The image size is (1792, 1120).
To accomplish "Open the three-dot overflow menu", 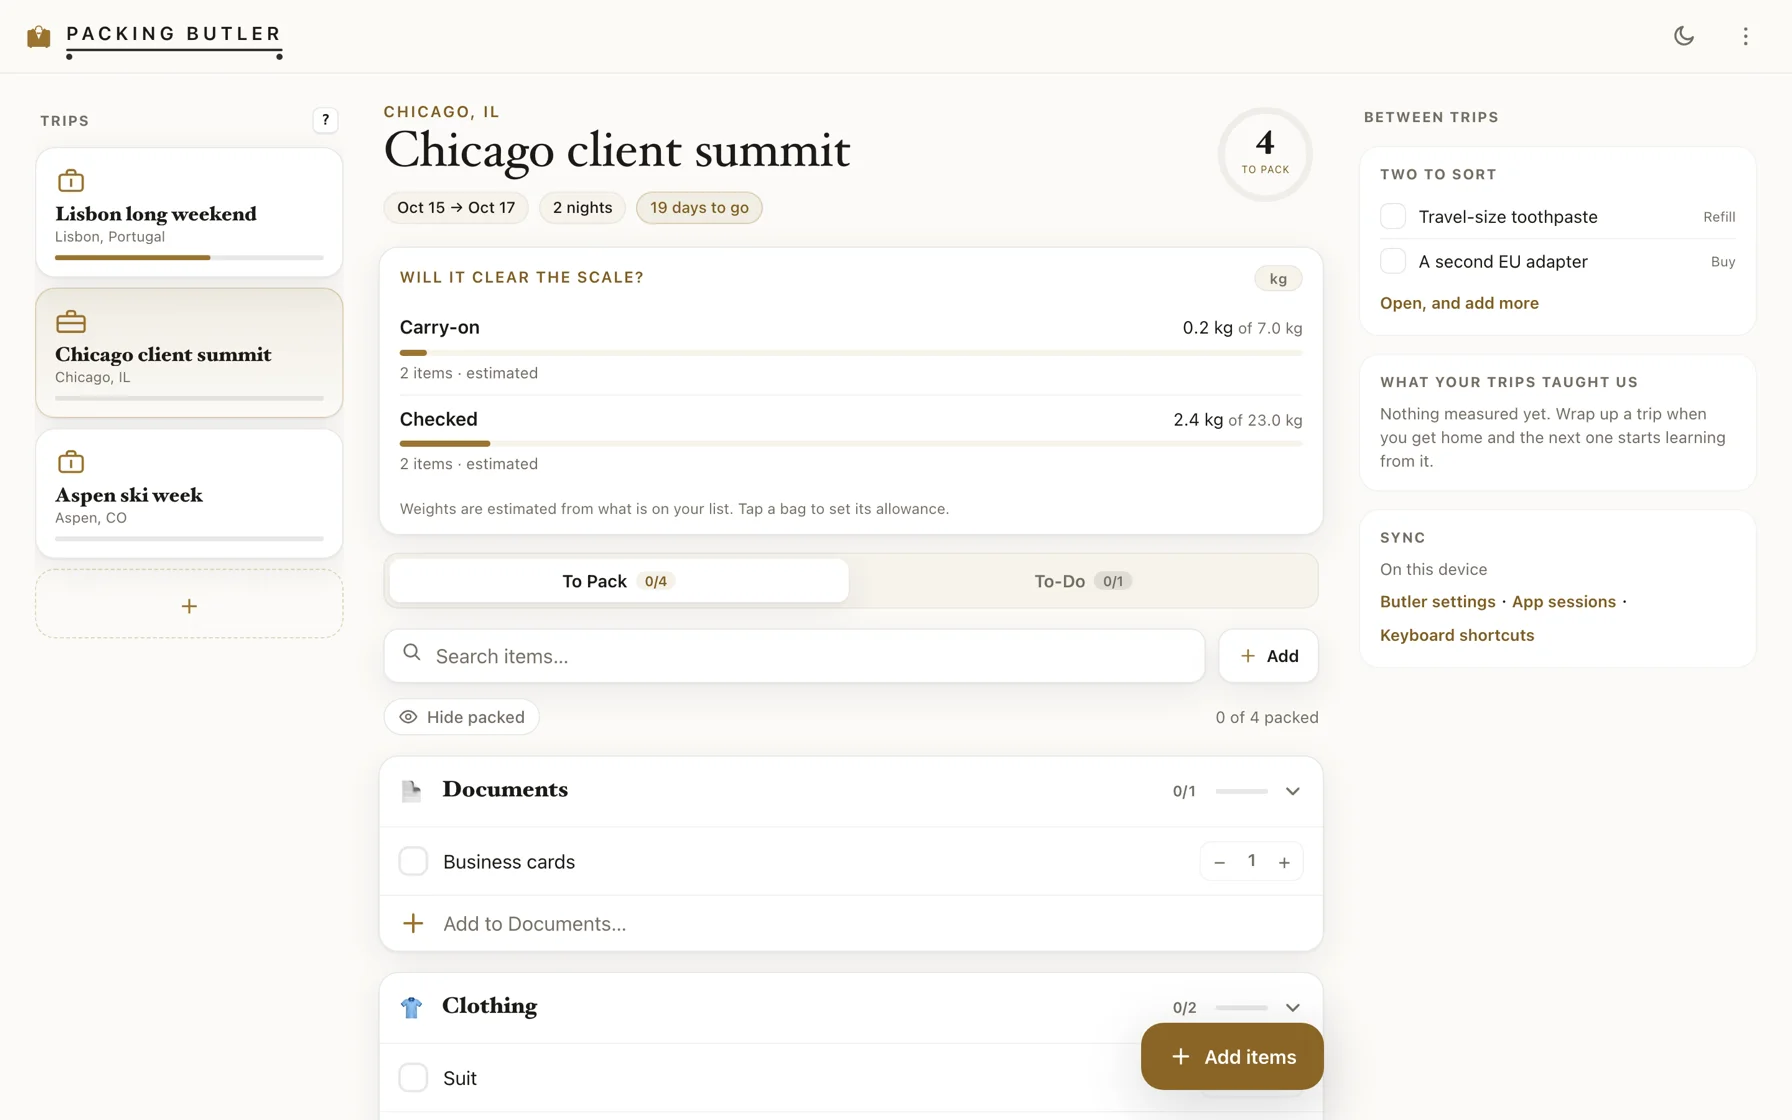I will [1745, 36].
